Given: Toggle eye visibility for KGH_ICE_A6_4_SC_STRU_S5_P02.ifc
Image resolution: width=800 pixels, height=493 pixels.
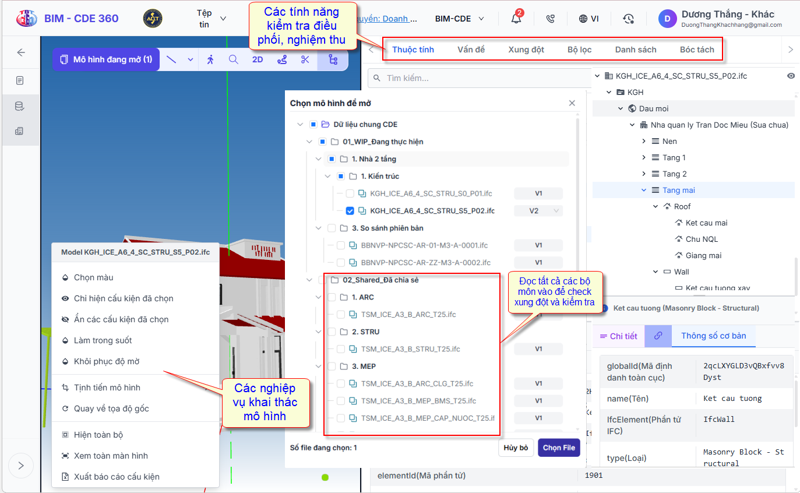Looking at the screenshot, I should (x=791, y=76).
